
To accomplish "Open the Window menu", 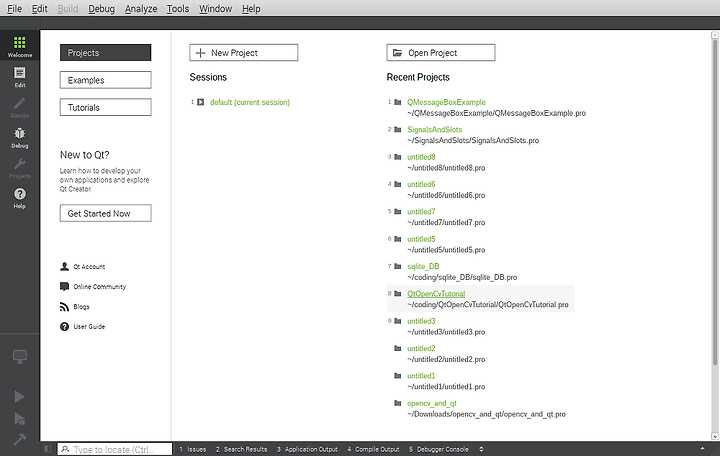I will [x=215, y=9].
